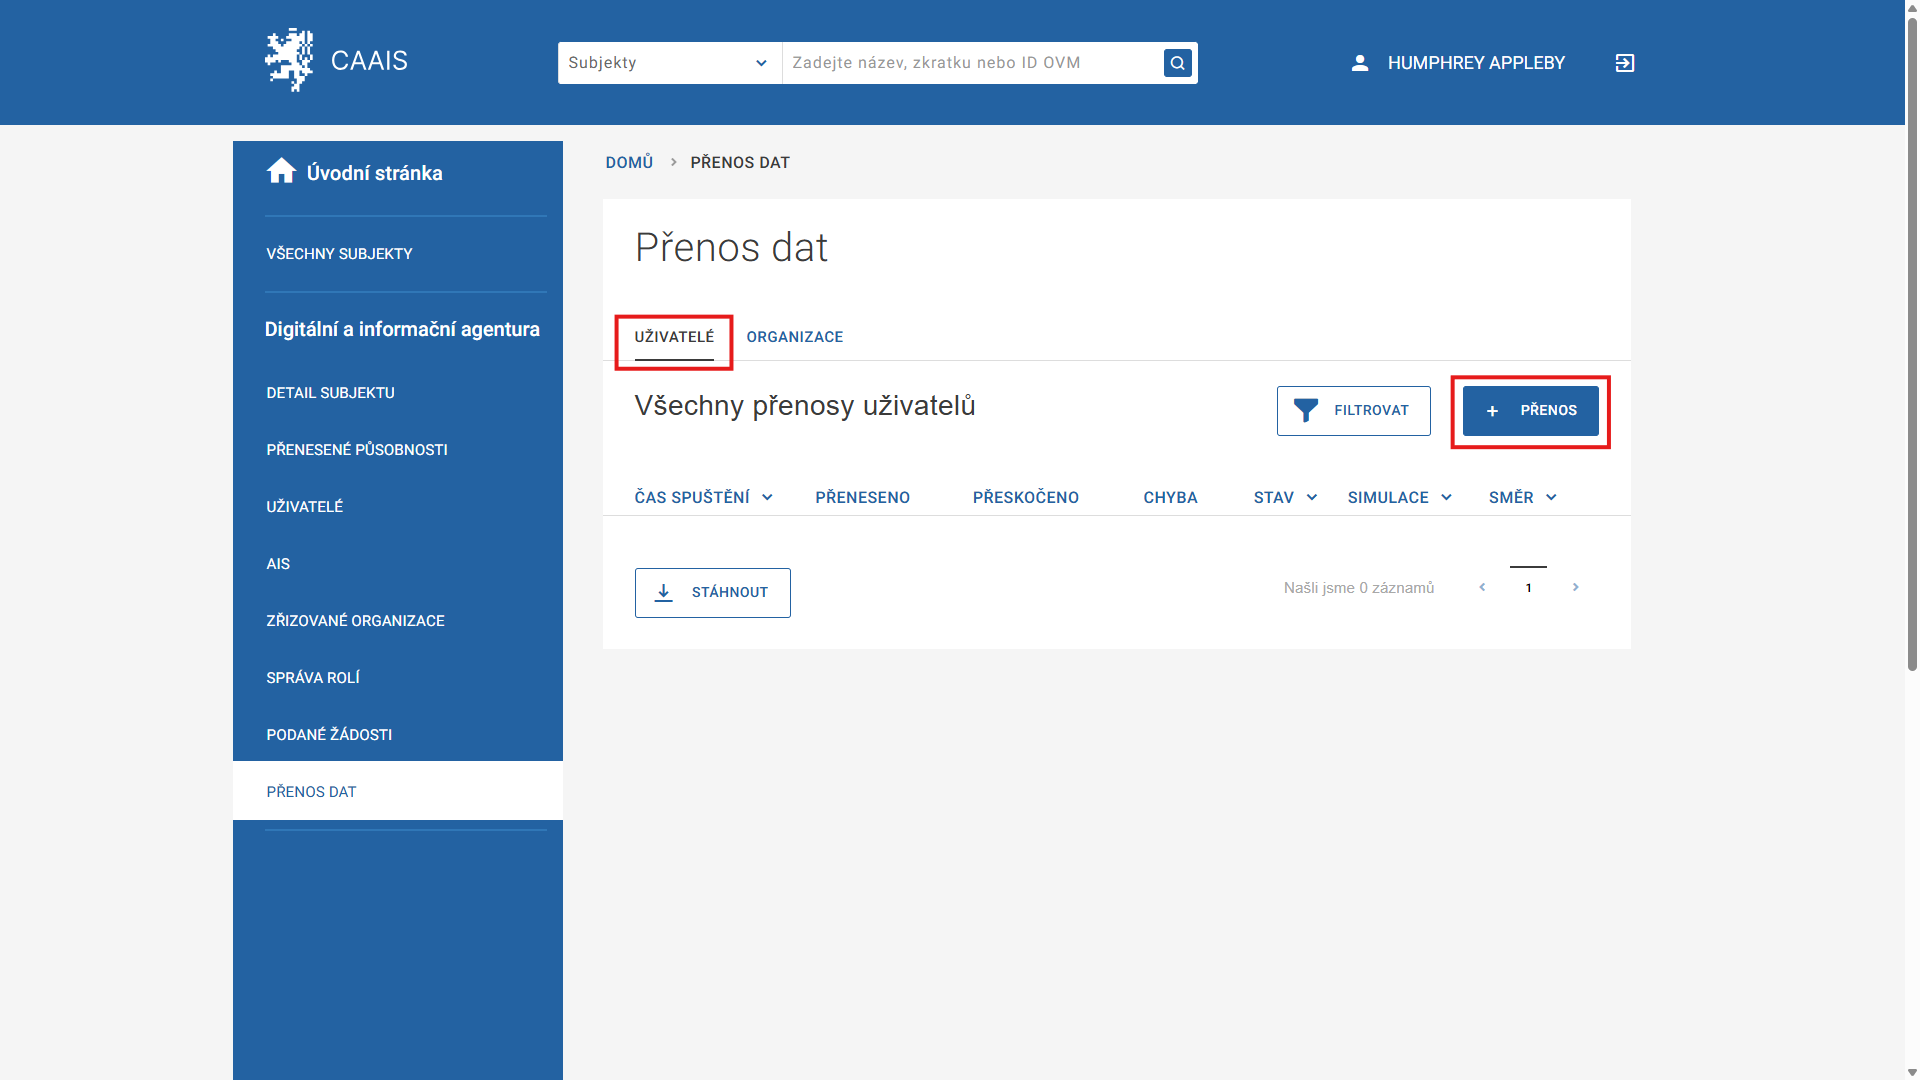The height and width of the screenshot is (1080, 1920).
Task: Open Správa rolí in sidebar
Action: coord(313,678)
